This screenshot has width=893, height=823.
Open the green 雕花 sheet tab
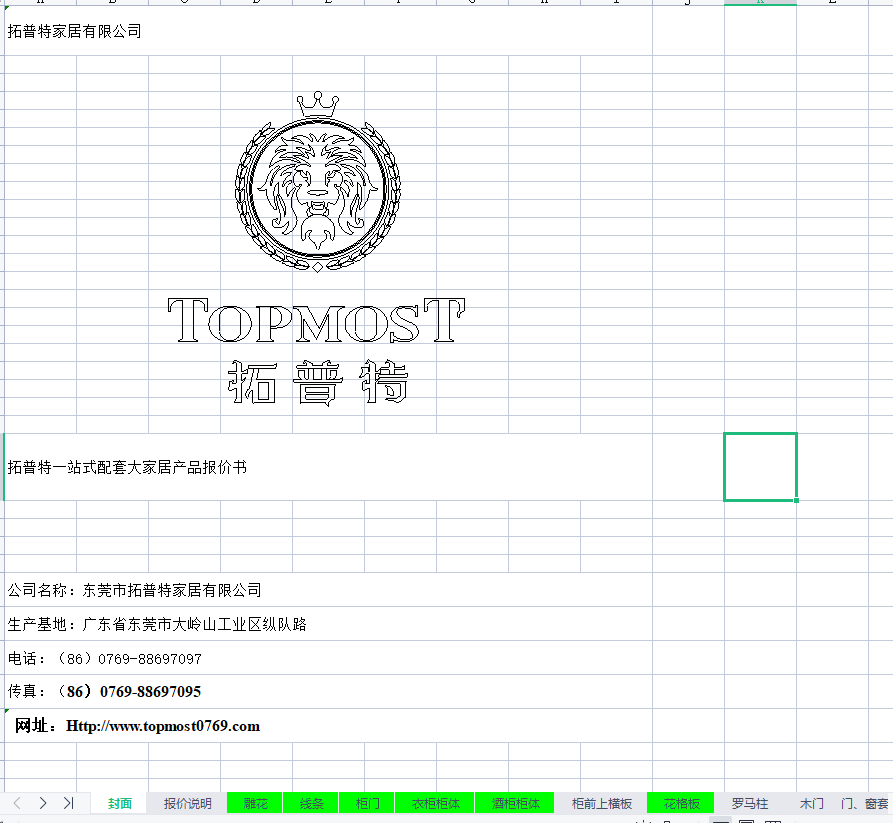[256, 803]
